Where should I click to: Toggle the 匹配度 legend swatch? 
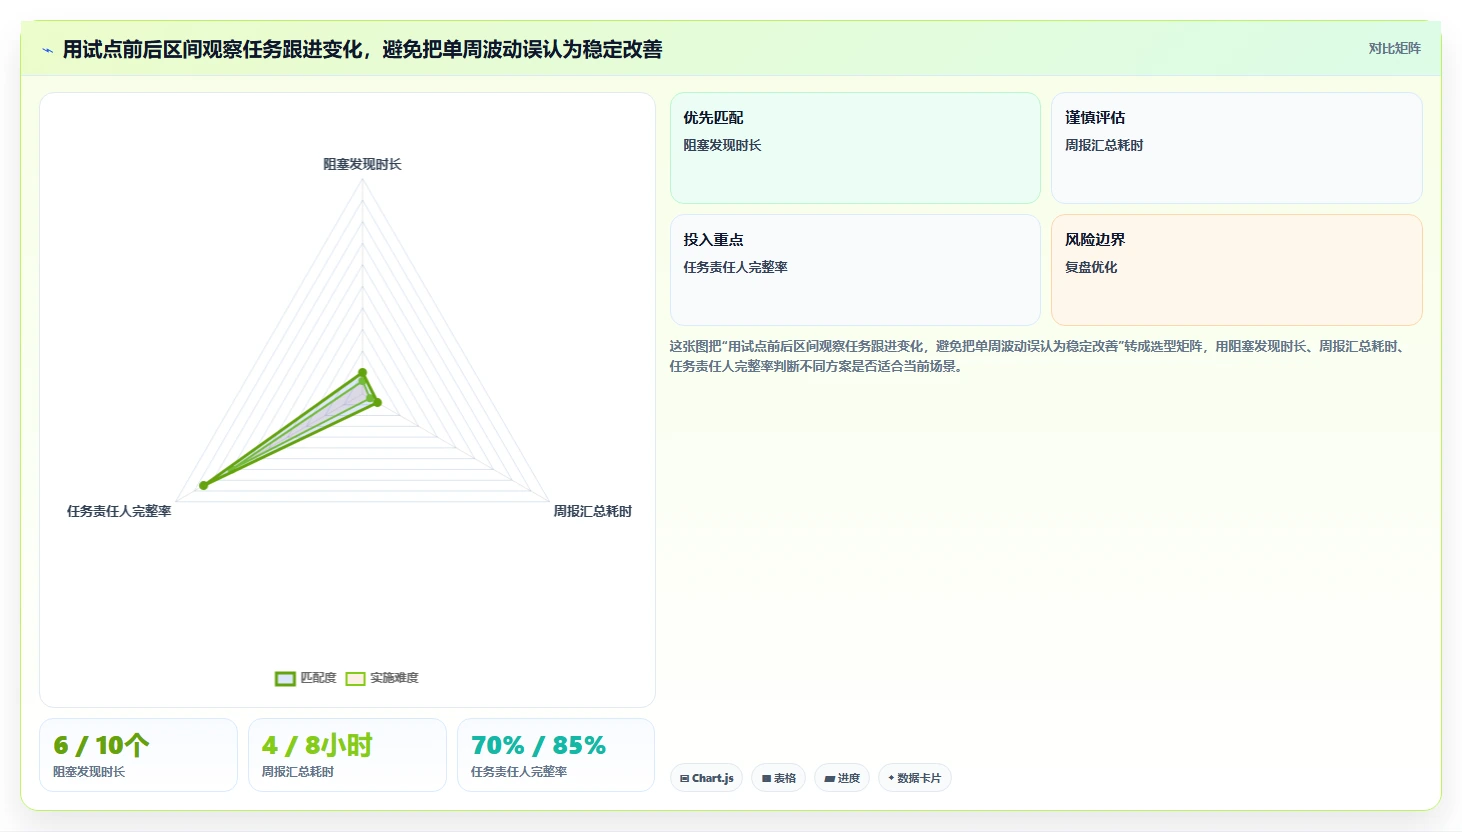(285, 679)
